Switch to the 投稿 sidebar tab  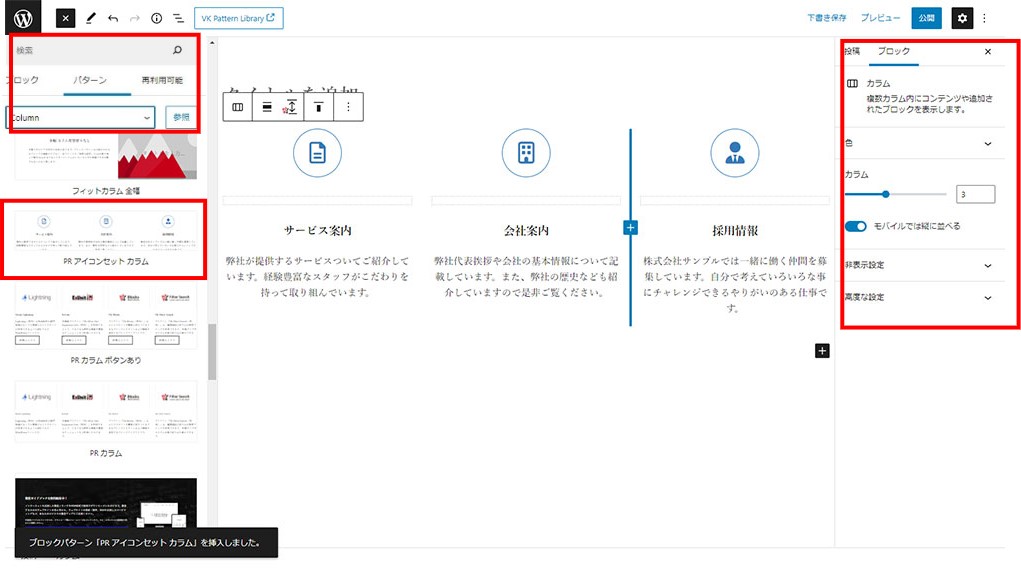[x=852, y=51]
